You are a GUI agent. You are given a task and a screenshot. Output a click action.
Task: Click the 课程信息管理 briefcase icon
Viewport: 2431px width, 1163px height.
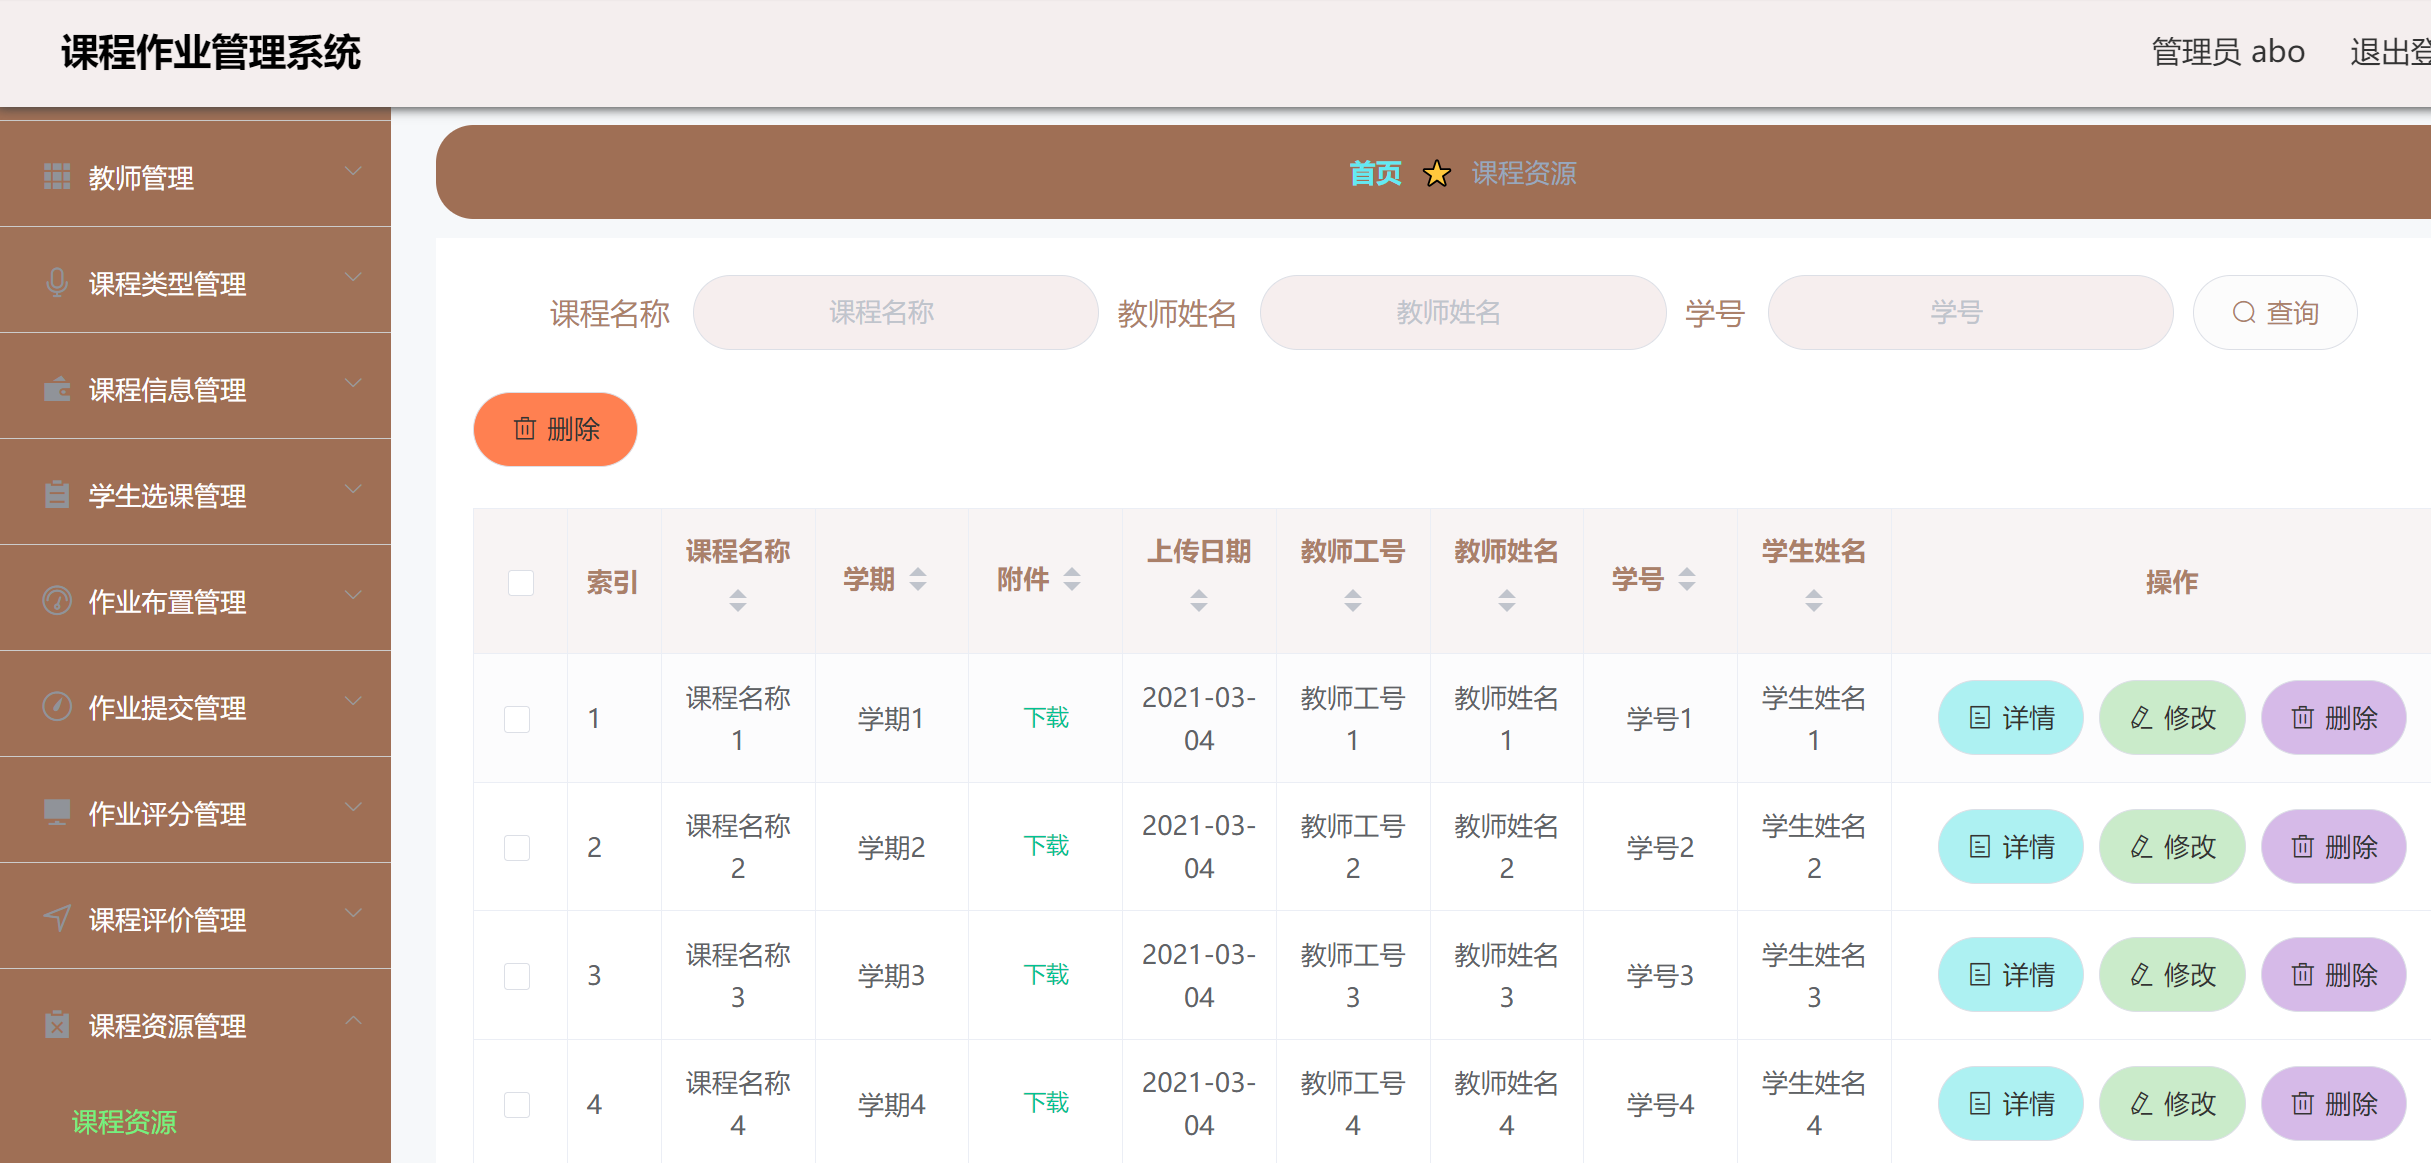[x=57, y=386]
